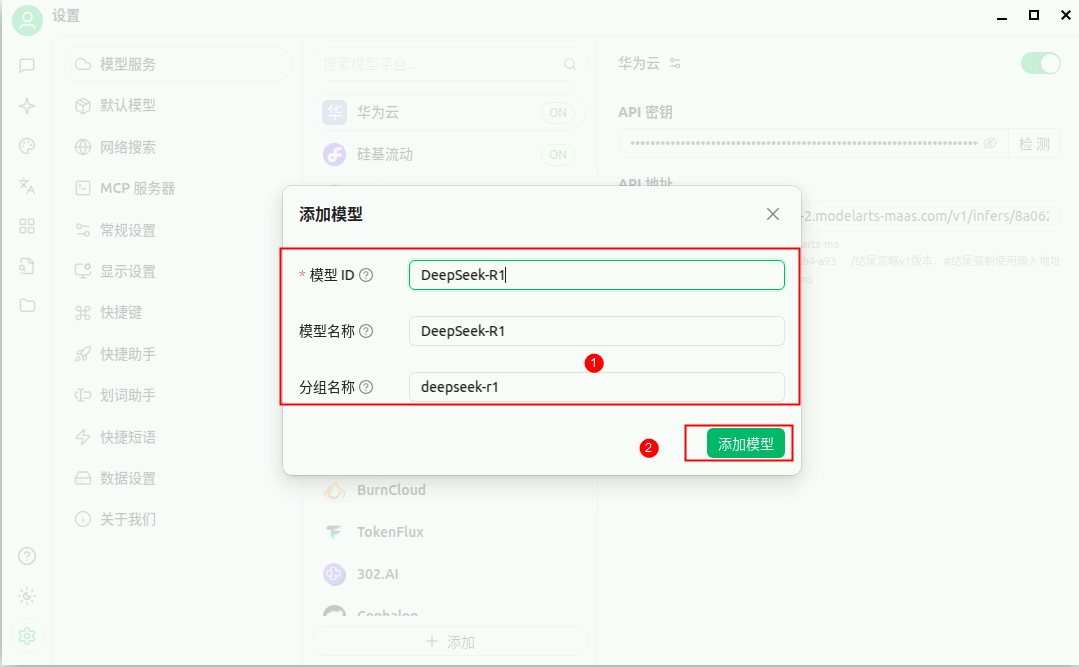Click the green 添加模型 button
Screen dimensions: 1079x667
745,444
